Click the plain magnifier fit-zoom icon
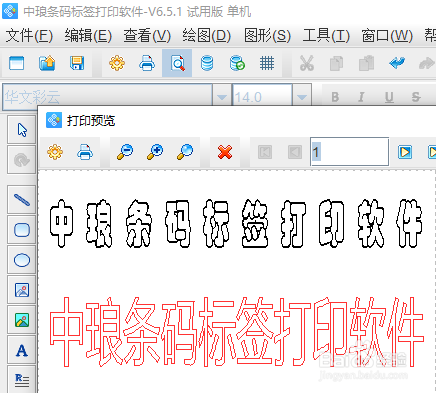436x393 pixels. pos(185,152)
